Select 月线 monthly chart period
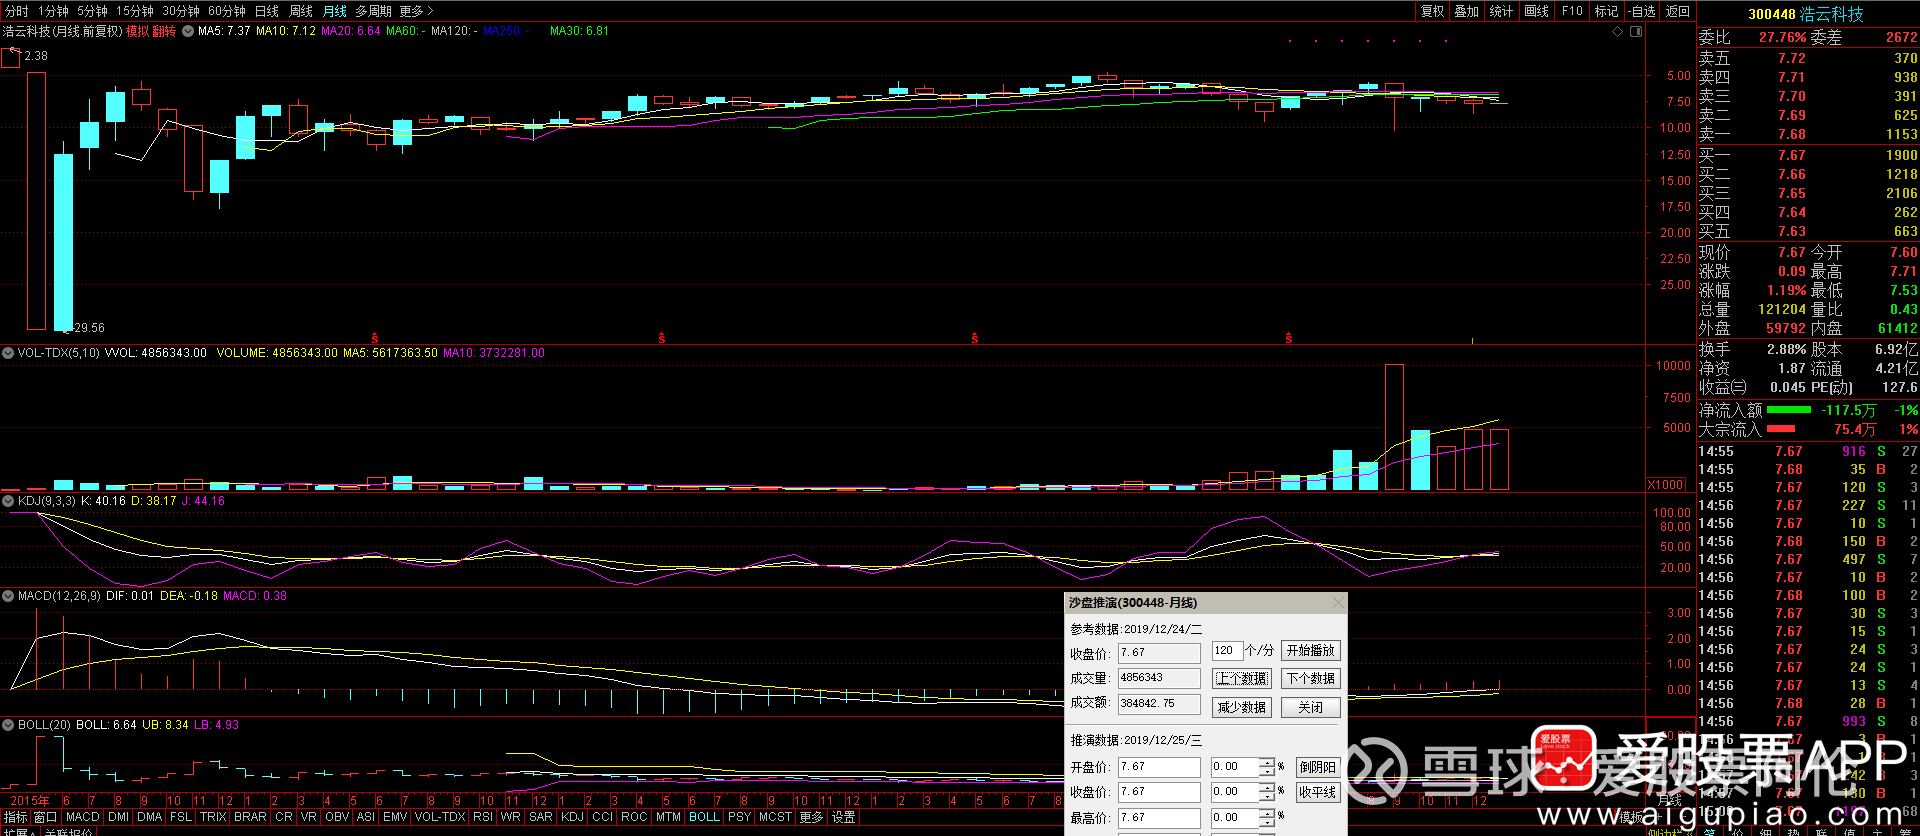Image resolution: width=1920 pixels, height=836 pixels. [335, 11]
